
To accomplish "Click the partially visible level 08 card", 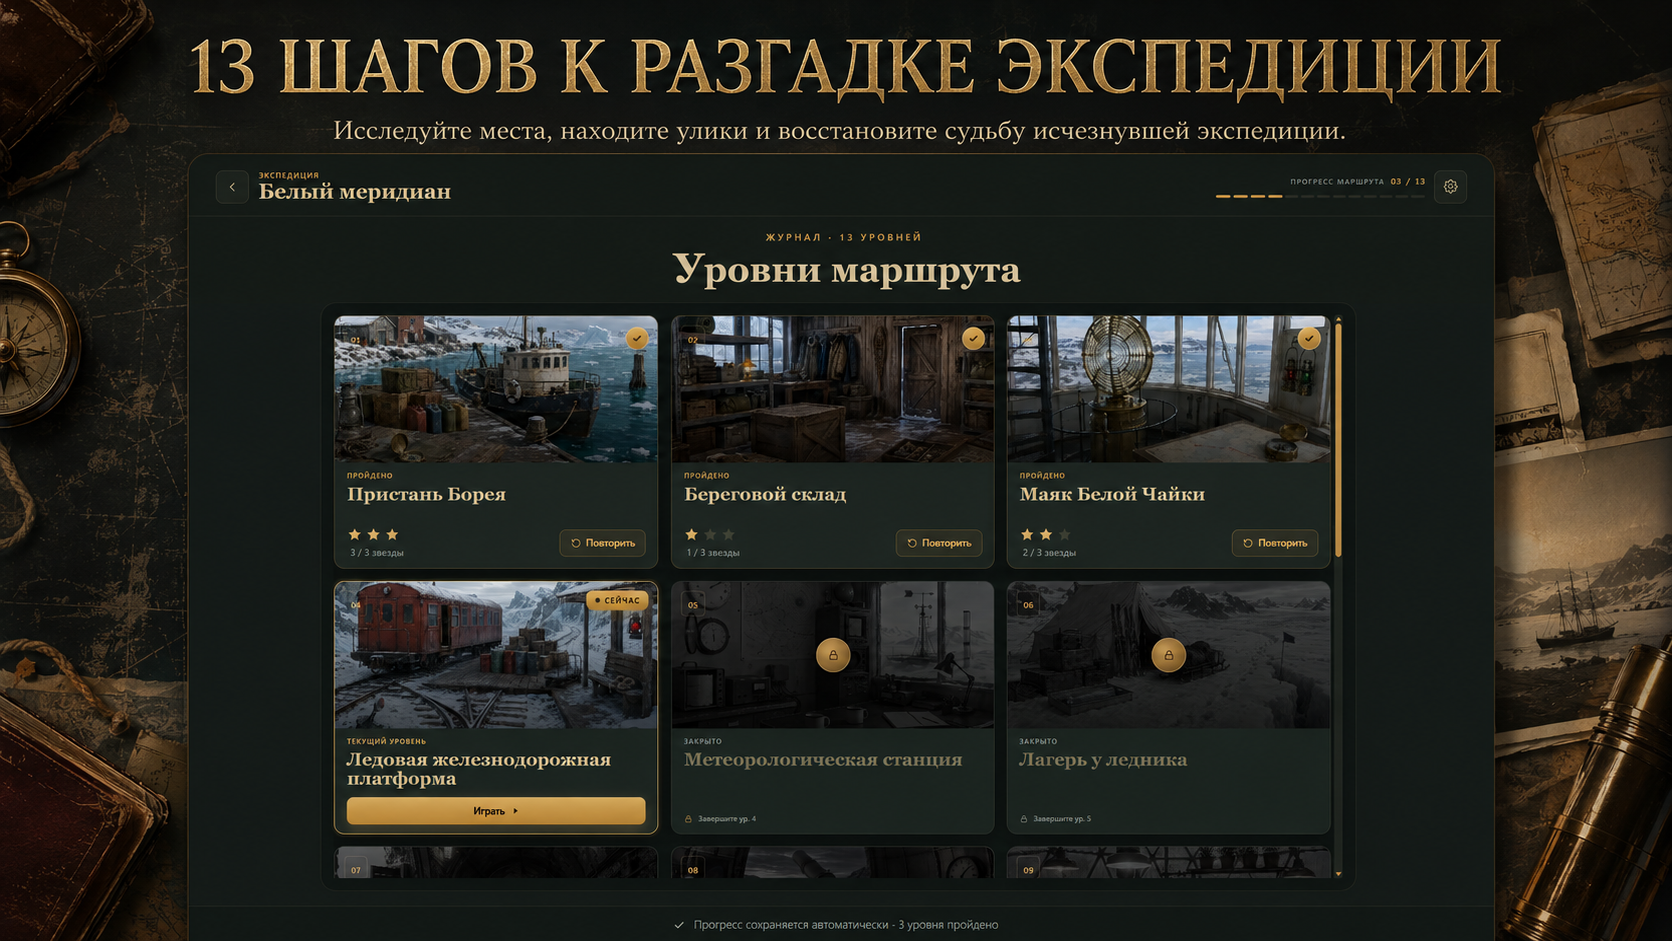I will 833,863.
